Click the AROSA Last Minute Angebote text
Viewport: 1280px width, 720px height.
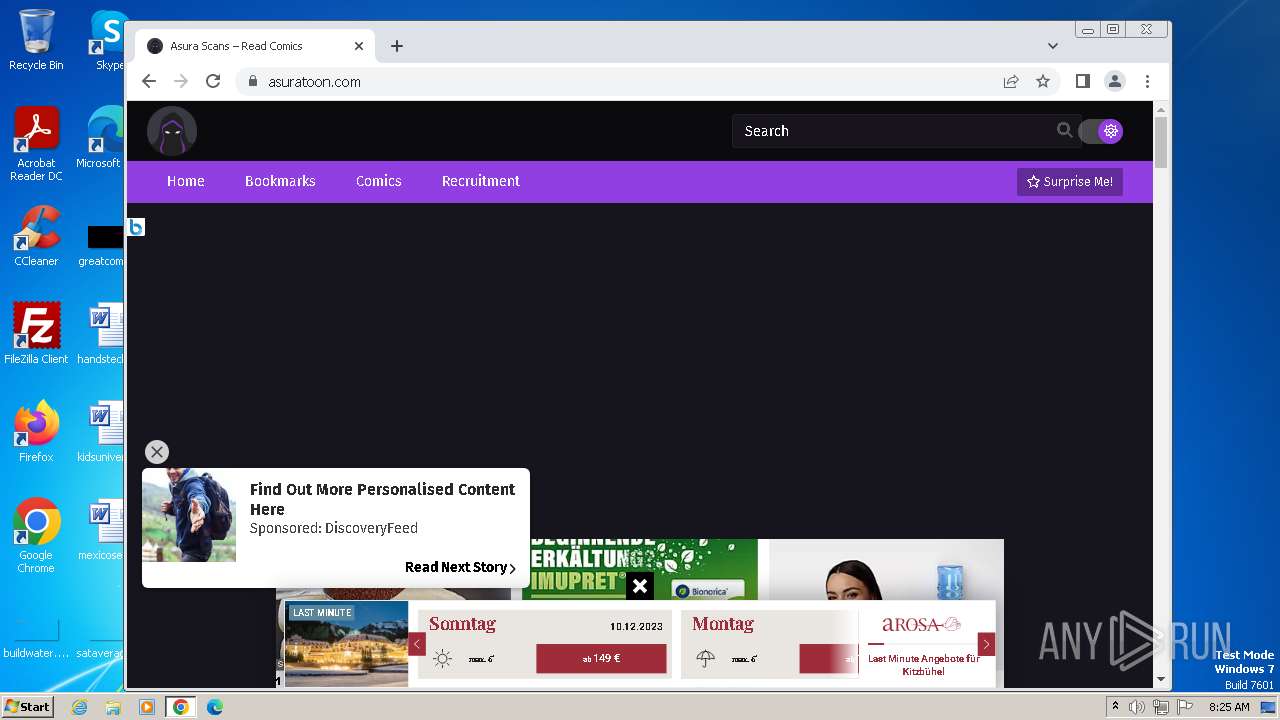pyautogui.click(x=924, y=665)
